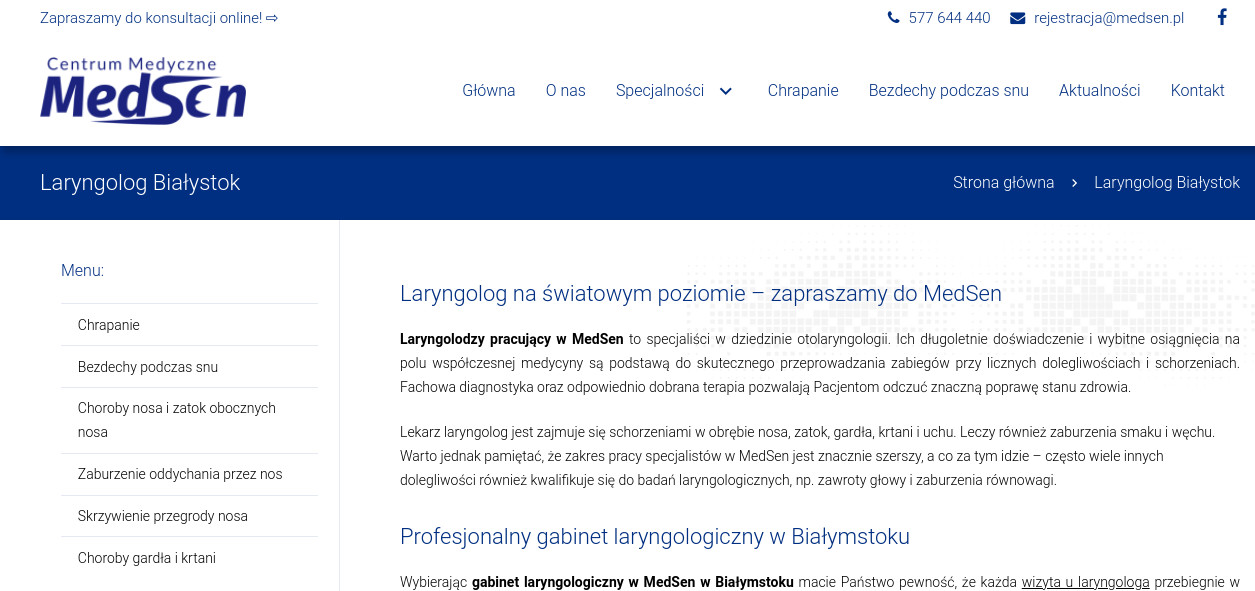Open the Kontakt page
1255x591 pixels.
[1197, 90]
